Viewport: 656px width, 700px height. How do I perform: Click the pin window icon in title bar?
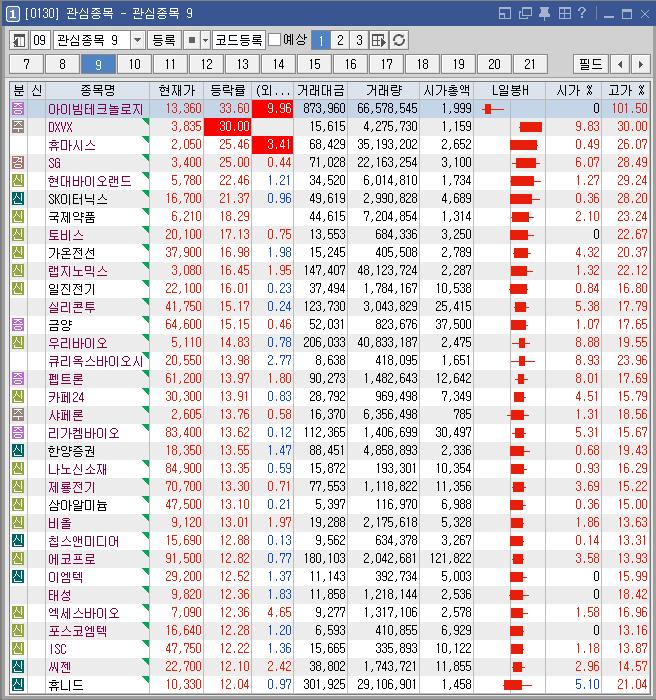coord(544,13)
